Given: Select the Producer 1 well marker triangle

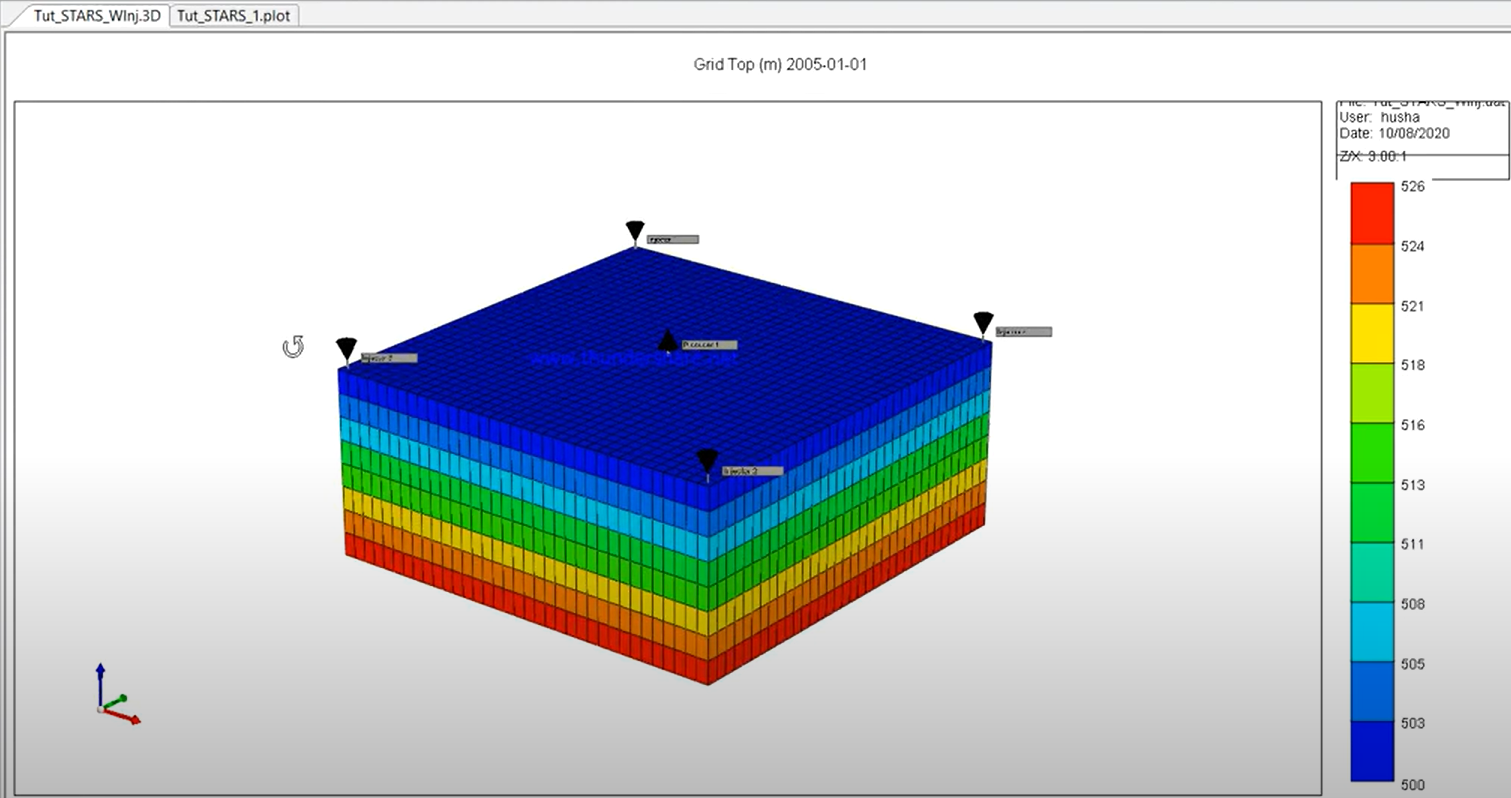Looking at the screenshot, I should [668, 341].
